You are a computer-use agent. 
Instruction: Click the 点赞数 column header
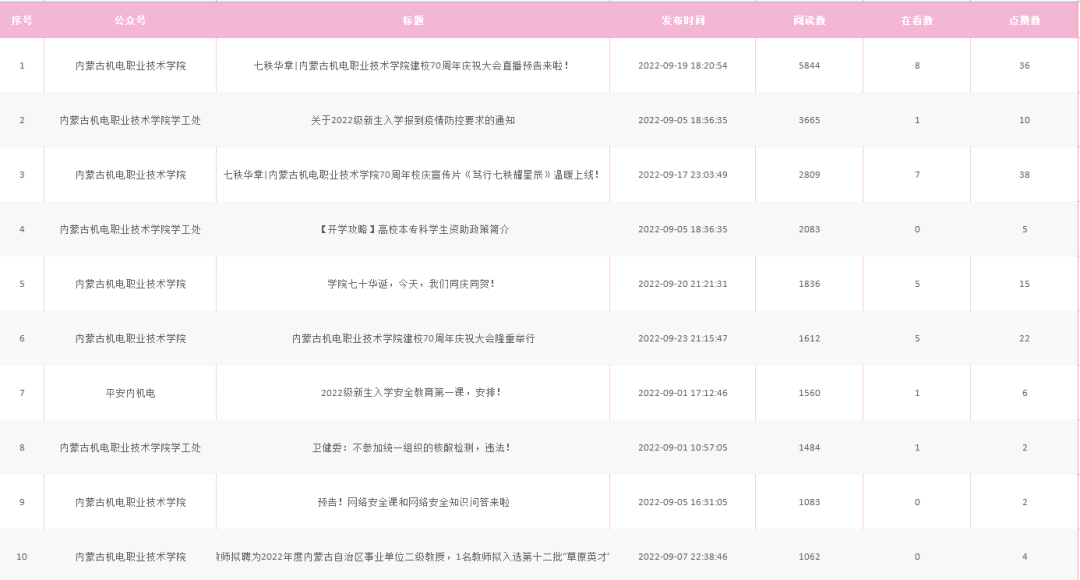pos(1024,20)
